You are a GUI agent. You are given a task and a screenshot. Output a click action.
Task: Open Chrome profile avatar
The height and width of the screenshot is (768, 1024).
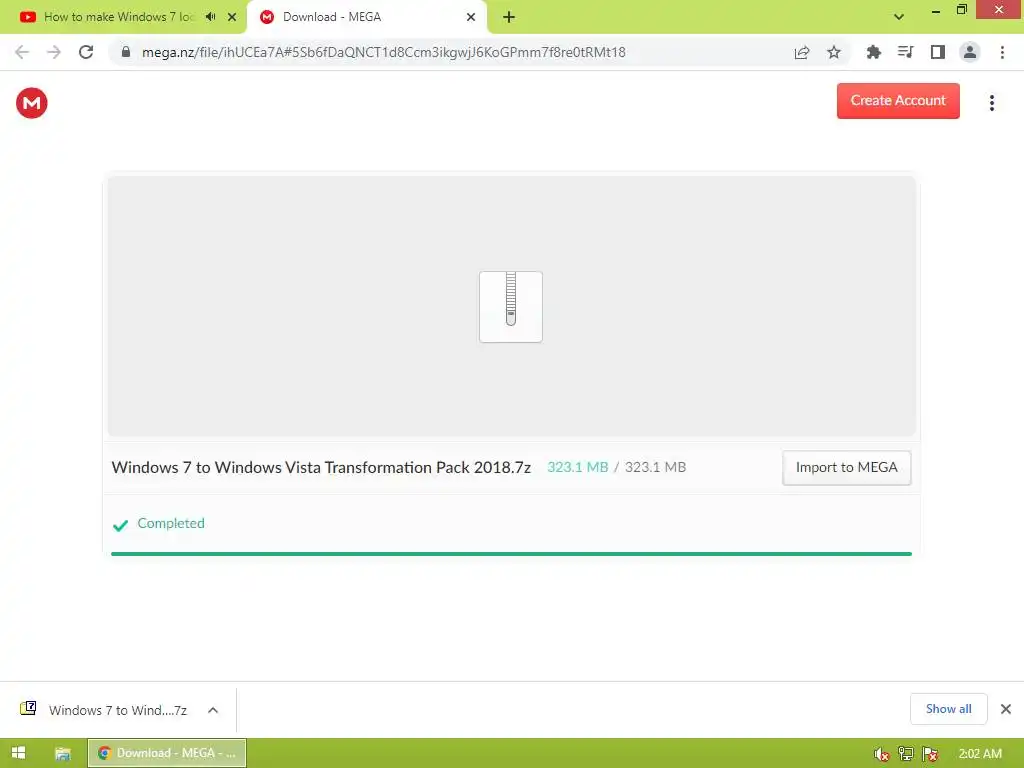[970, 52]
